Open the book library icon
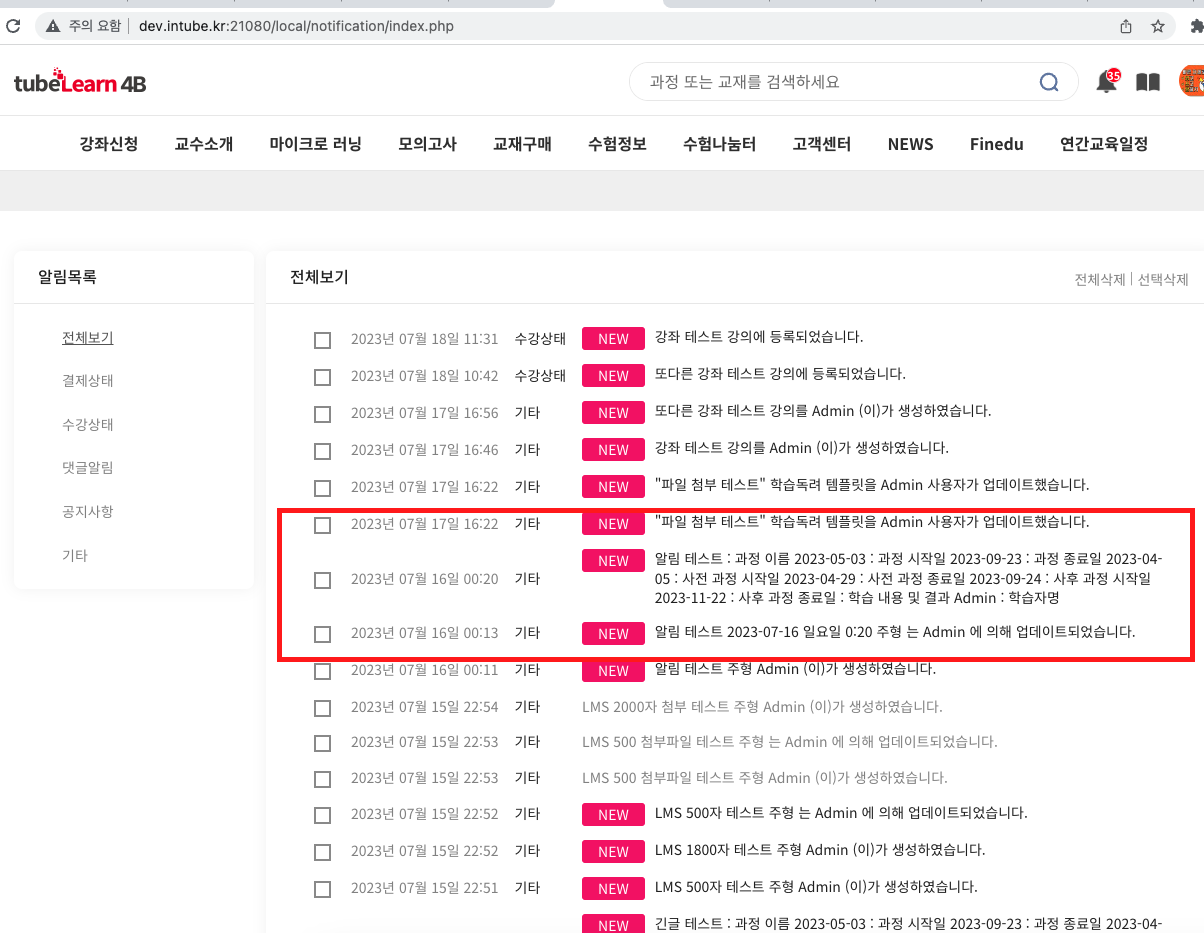 coord(1148,82)
